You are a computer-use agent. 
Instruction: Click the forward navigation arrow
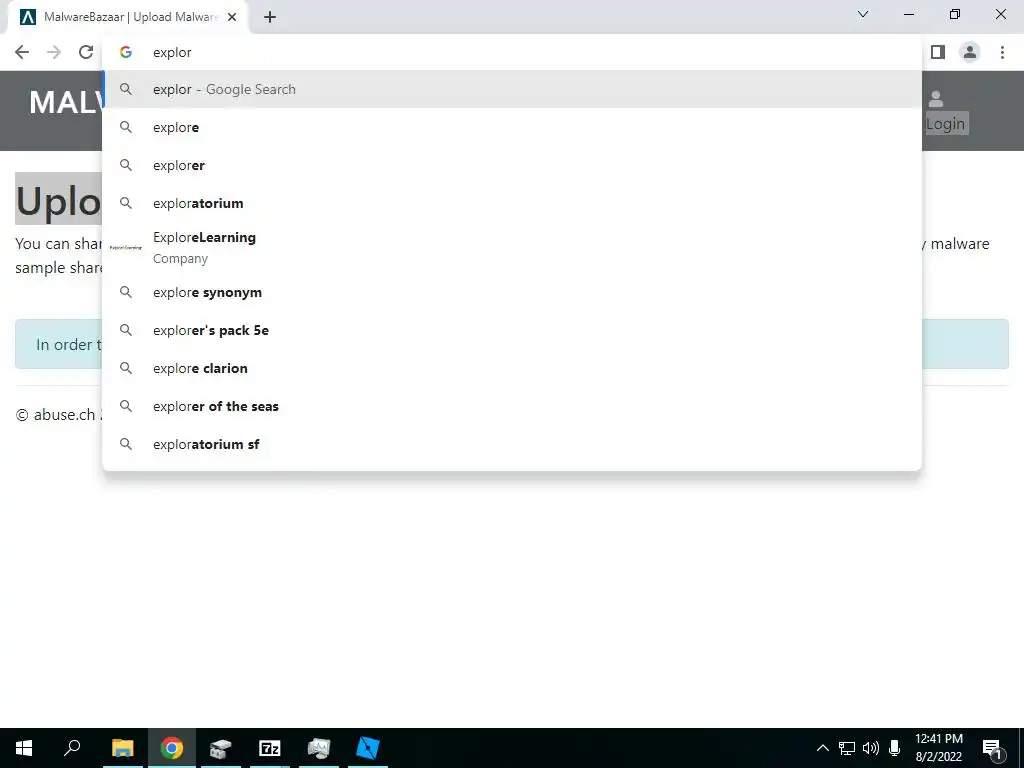54,52
